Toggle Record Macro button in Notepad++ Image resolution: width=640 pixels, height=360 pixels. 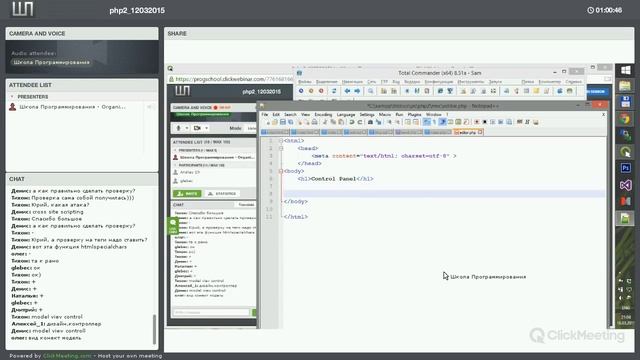point(477,122)
